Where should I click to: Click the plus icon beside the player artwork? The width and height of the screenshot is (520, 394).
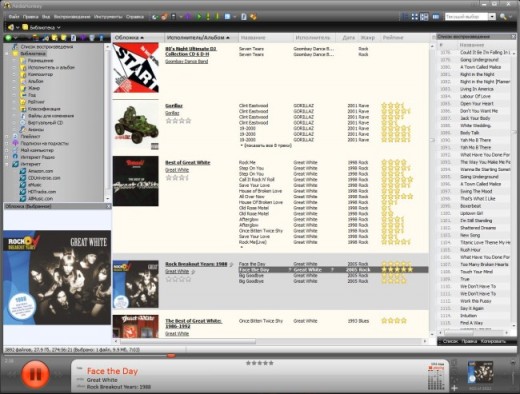(x=454, y=388)
